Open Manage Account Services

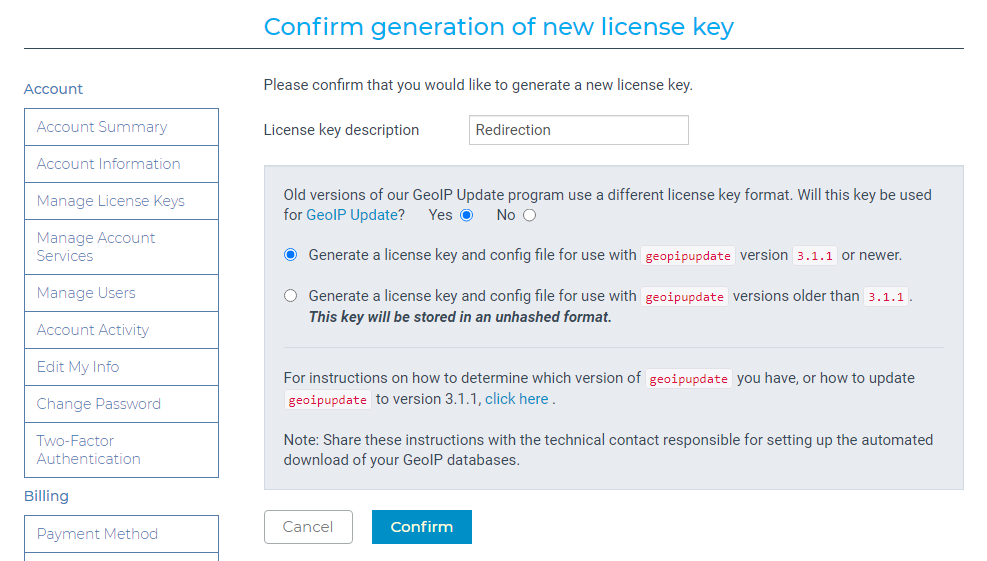pos(121,247)
